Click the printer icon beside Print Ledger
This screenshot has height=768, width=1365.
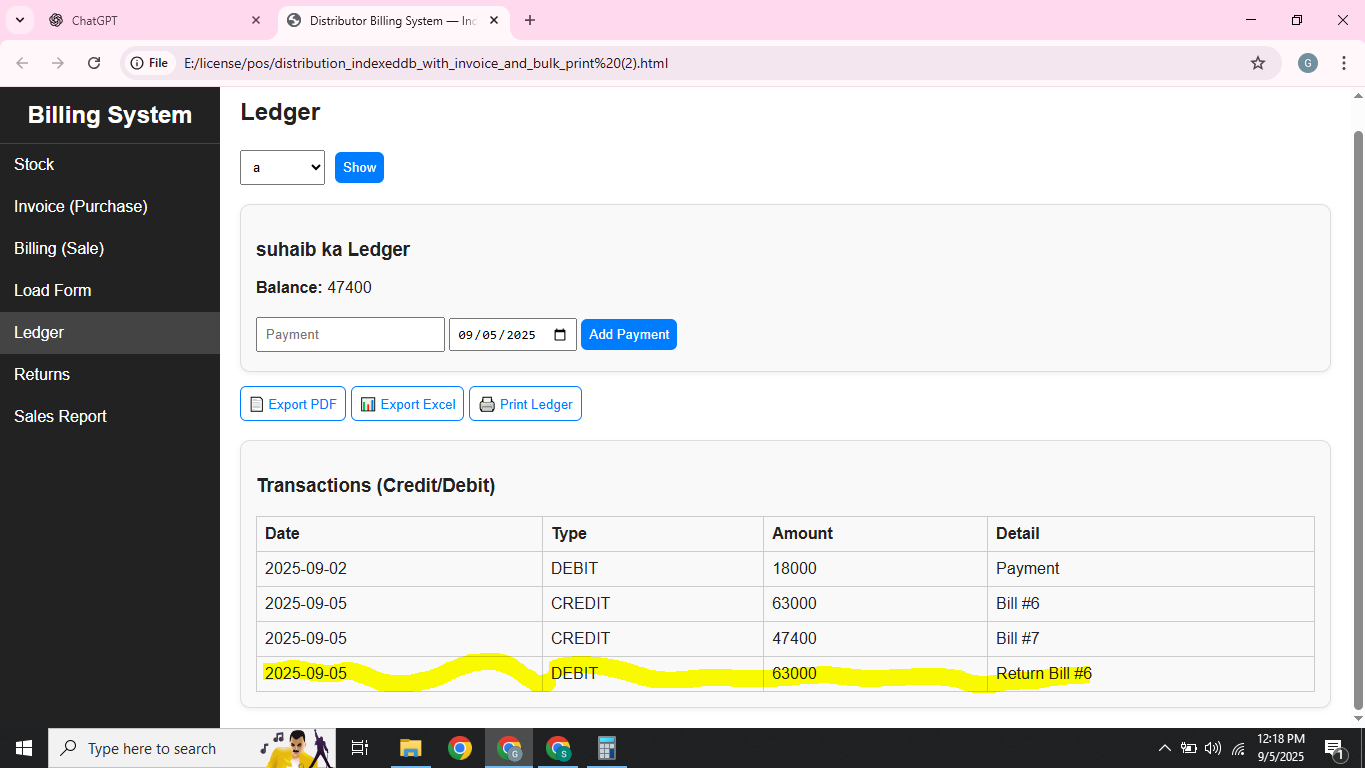[x=487, y=403]
